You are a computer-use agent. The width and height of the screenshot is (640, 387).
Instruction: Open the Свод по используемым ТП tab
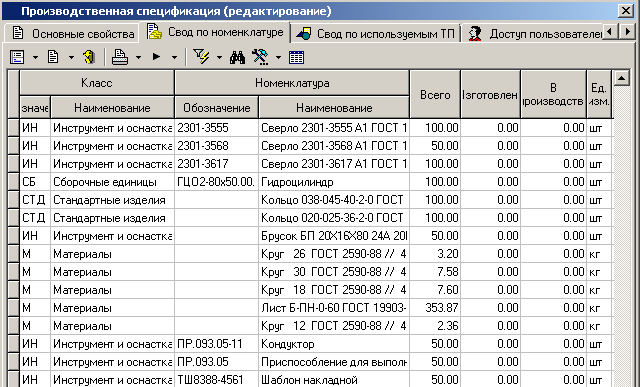point(376,33)
